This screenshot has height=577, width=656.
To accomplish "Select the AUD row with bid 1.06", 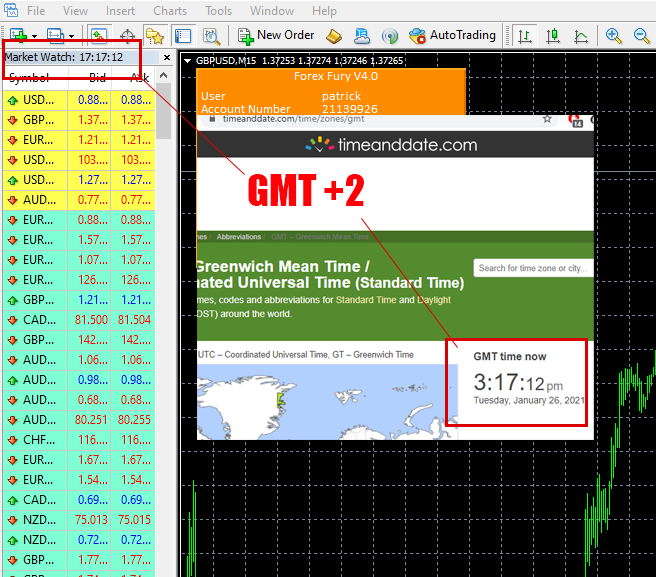I will tap(79, 360).
